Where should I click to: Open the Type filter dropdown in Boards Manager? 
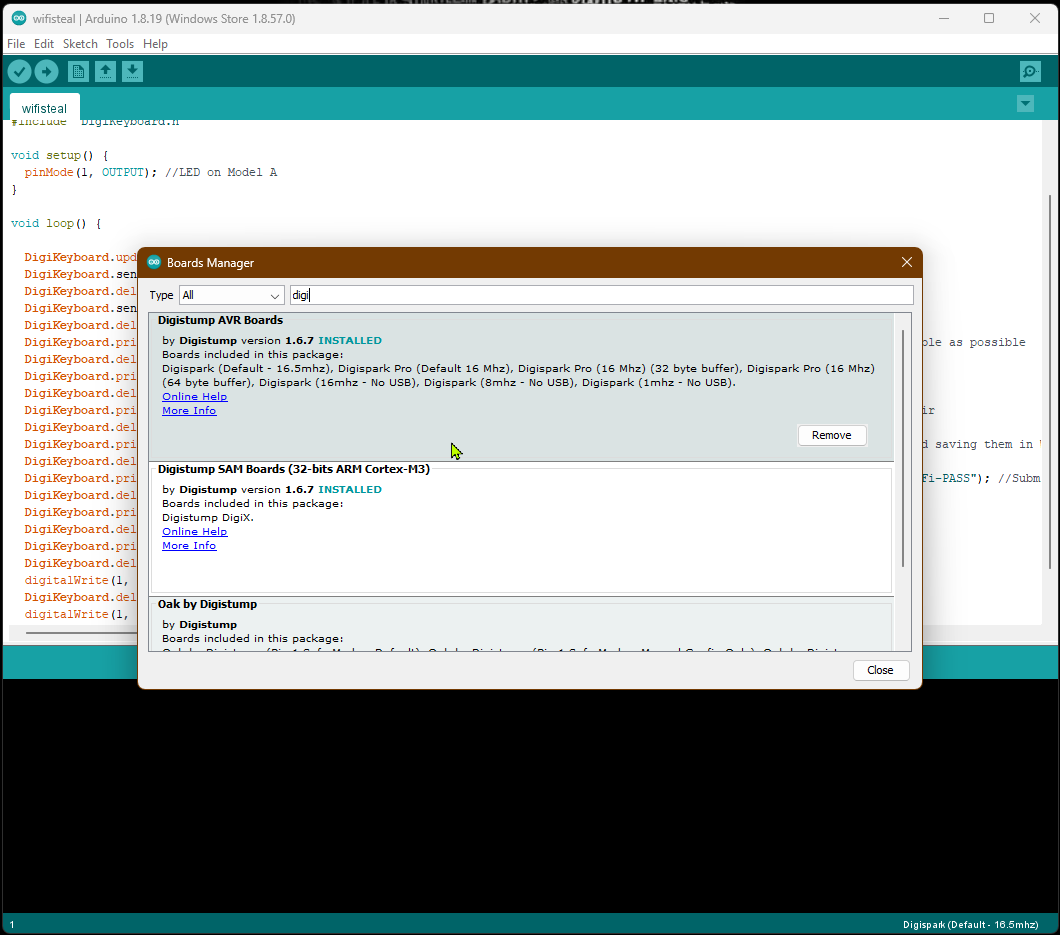231,295
